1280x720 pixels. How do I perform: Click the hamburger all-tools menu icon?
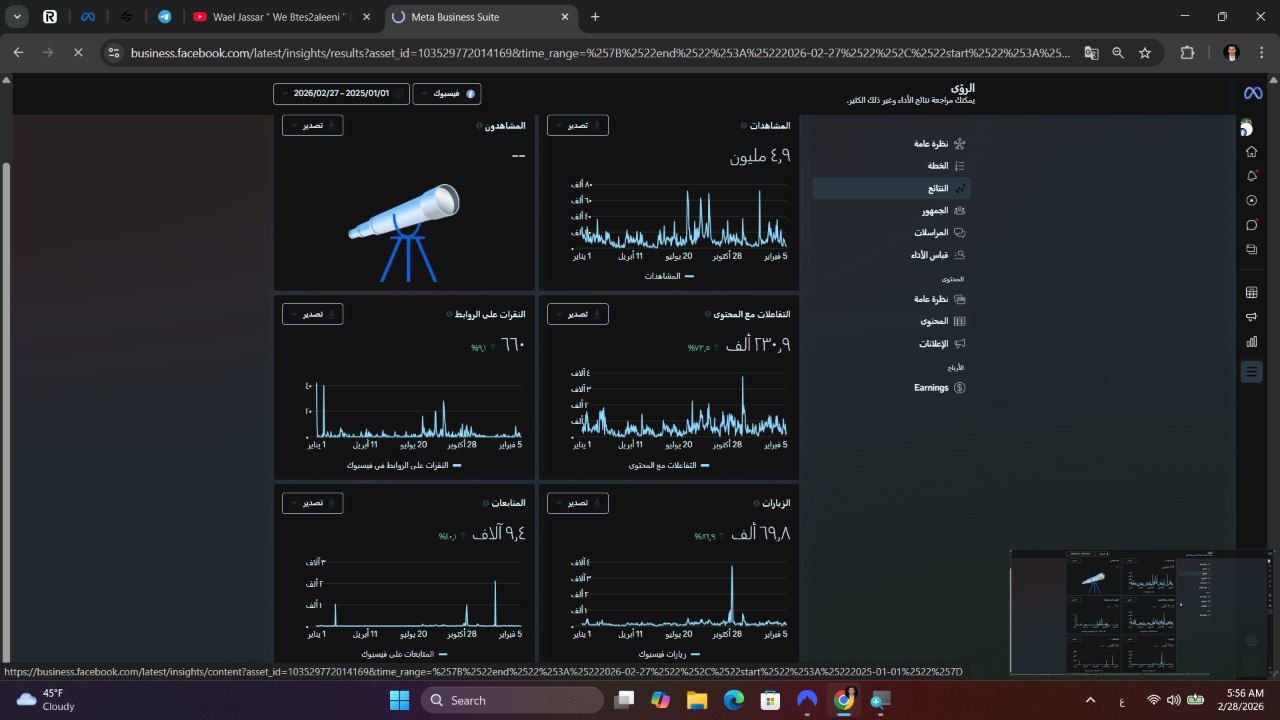[1251, 372]
